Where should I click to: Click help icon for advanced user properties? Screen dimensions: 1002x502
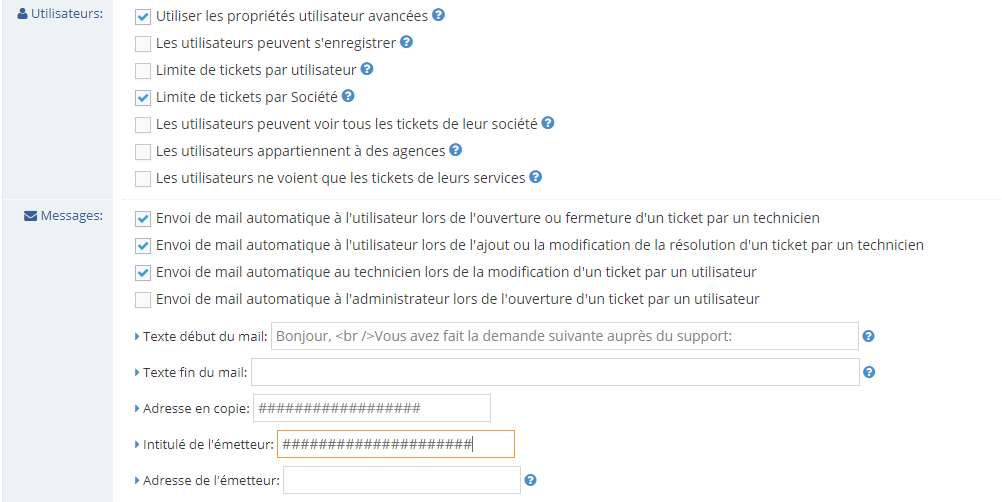coord(439,16)
